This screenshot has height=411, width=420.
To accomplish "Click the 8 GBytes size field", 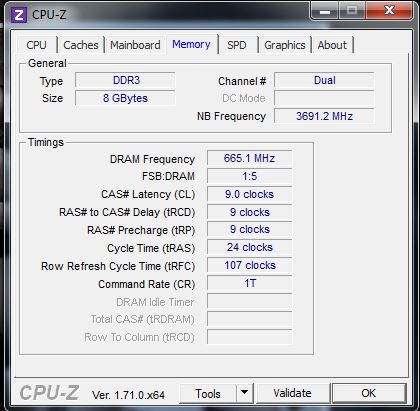I will point(125,98).
